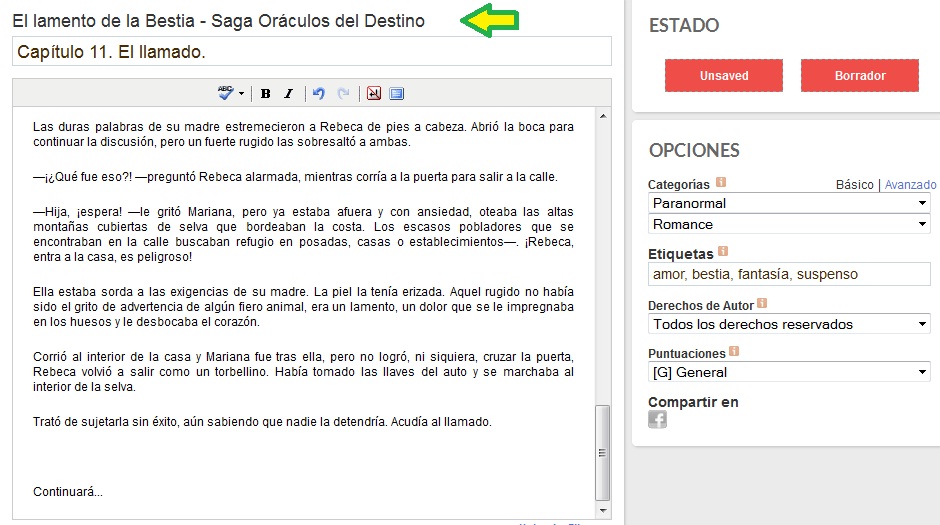Toggle bold formatting

266,93
